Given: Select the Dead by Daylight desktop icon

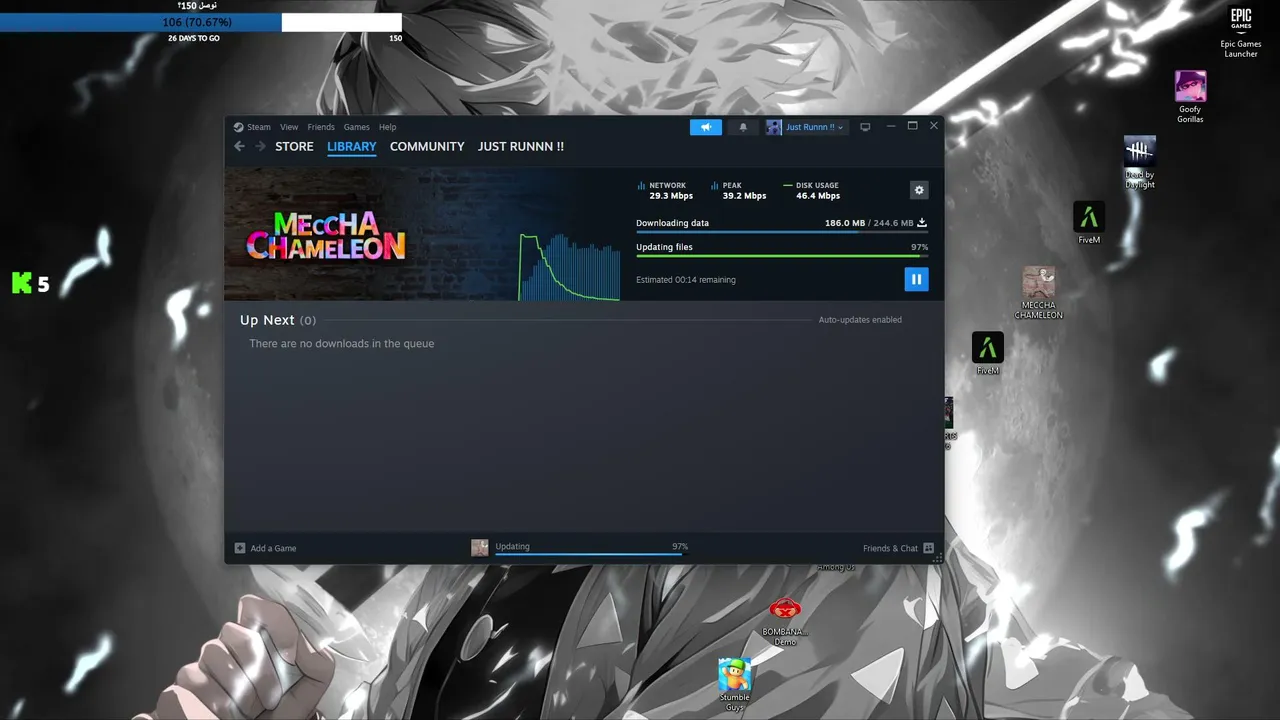Looking at the screenshot, I should point(1140,162).
